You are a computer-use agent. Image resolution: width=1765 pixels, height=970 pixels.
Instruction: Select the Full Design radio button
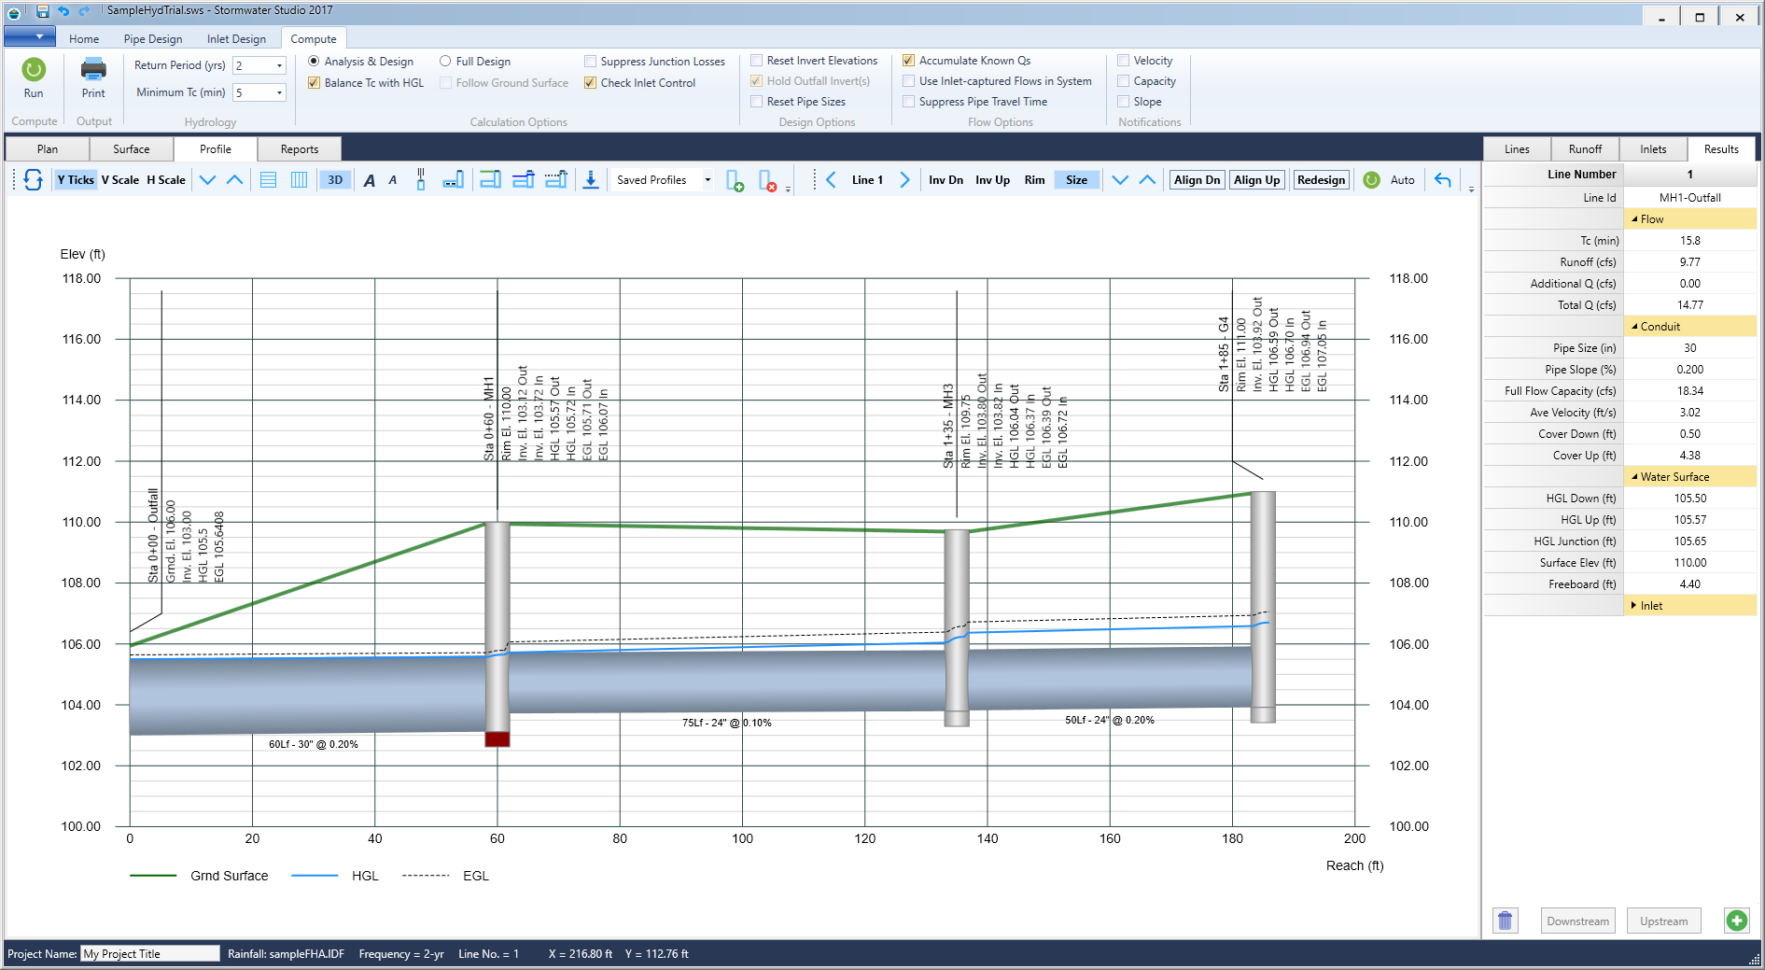[x=445, y=61]
